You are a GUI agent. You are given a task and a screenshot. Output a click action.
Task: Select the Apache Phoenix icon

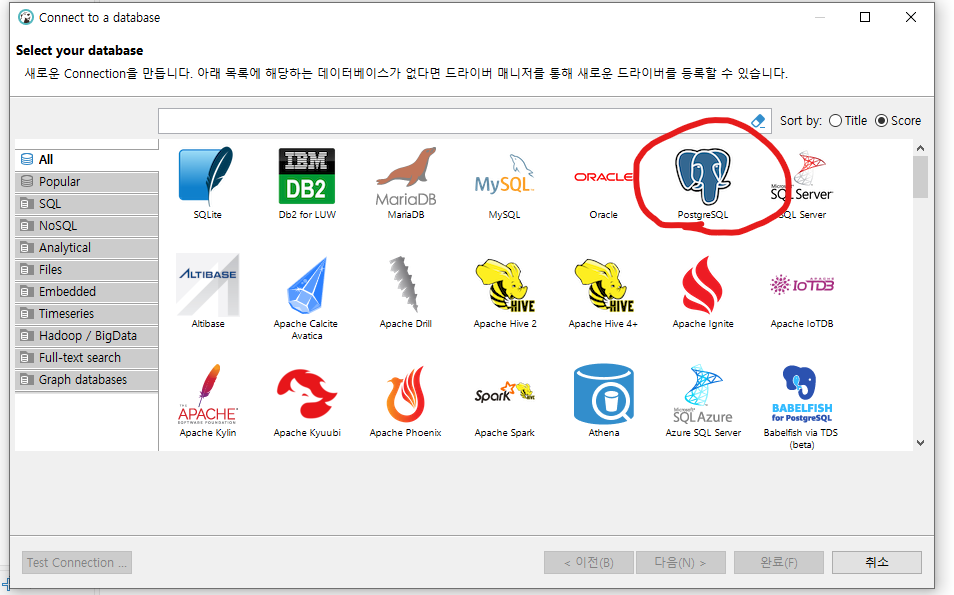[405, 395]
